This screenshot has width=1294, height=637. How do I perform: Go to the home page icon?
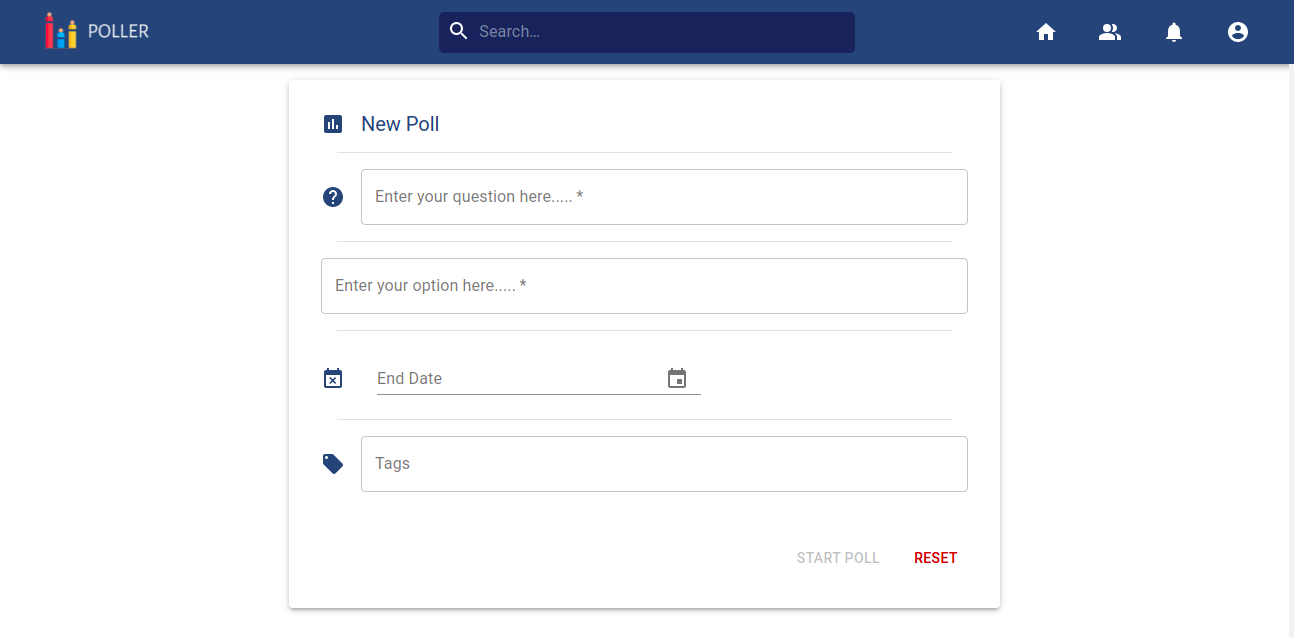(1046, 32)
